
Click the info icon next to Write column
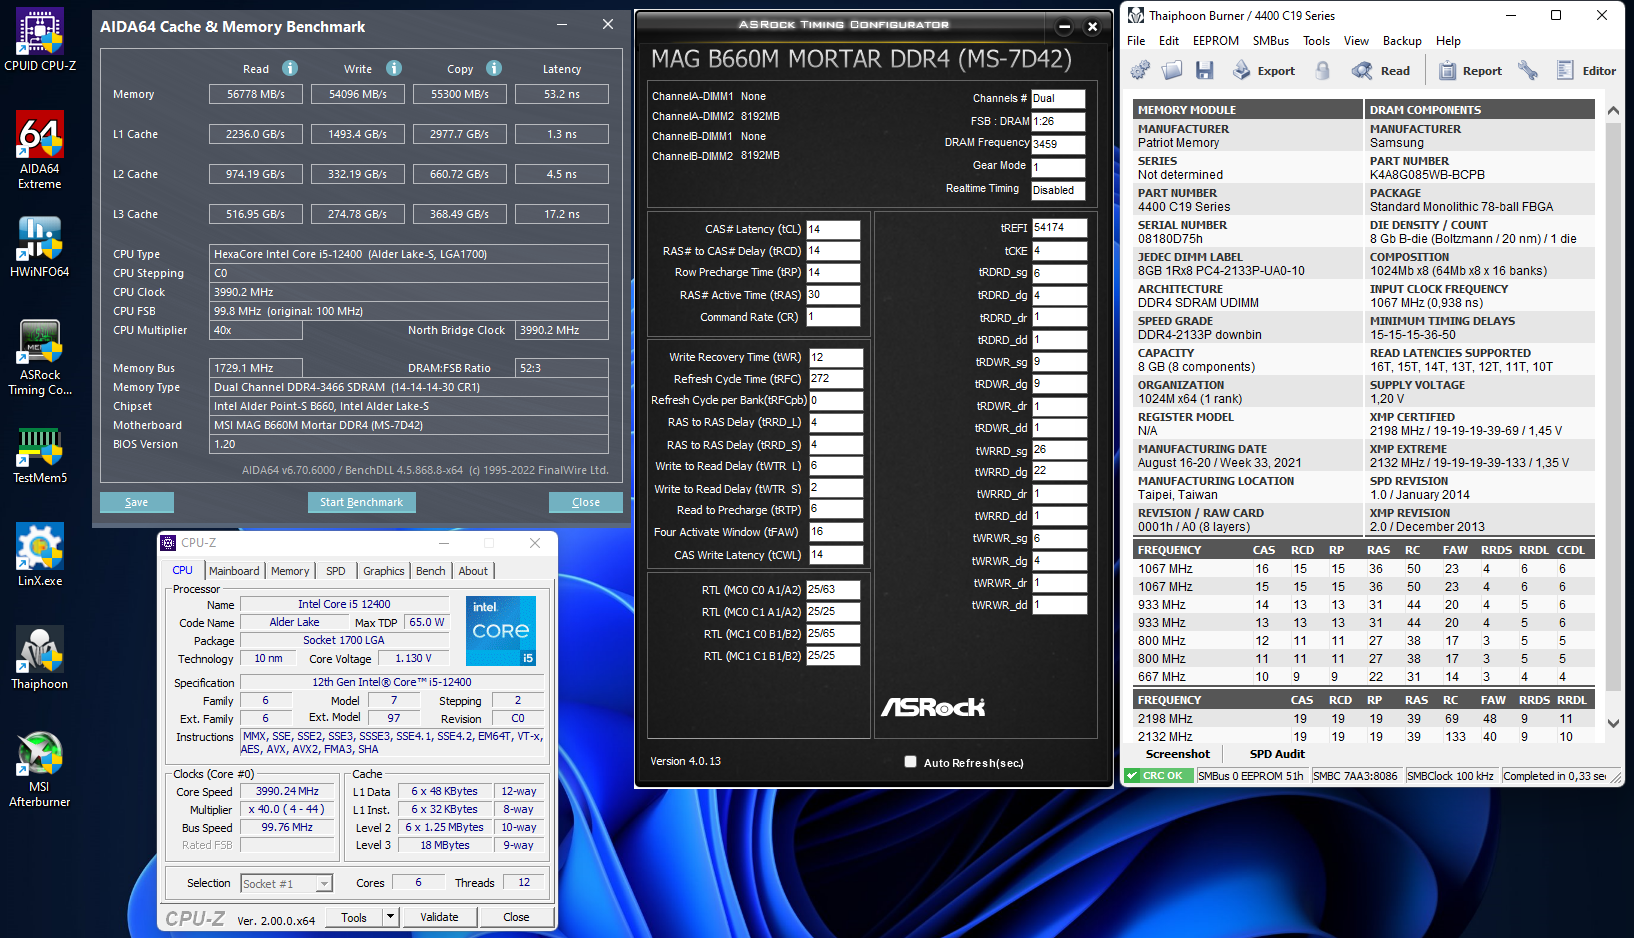coord(394,68)
